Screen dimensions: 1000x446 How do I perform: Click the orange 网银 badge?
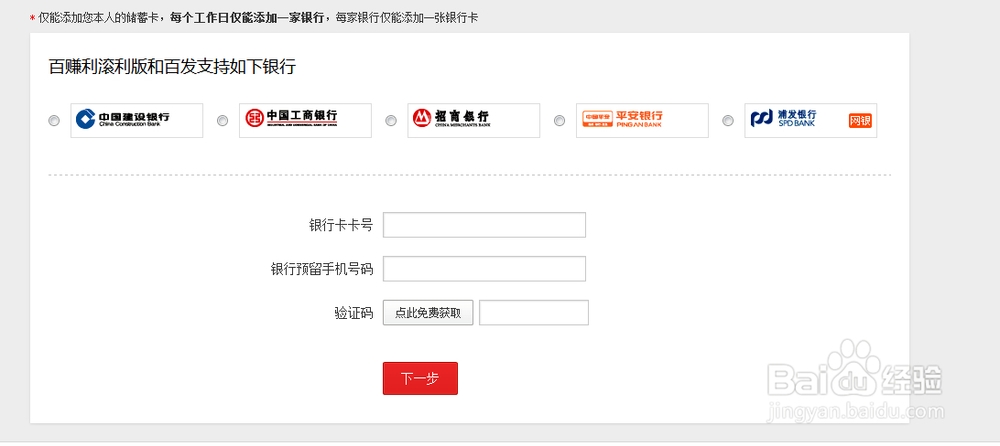point(861,121)
